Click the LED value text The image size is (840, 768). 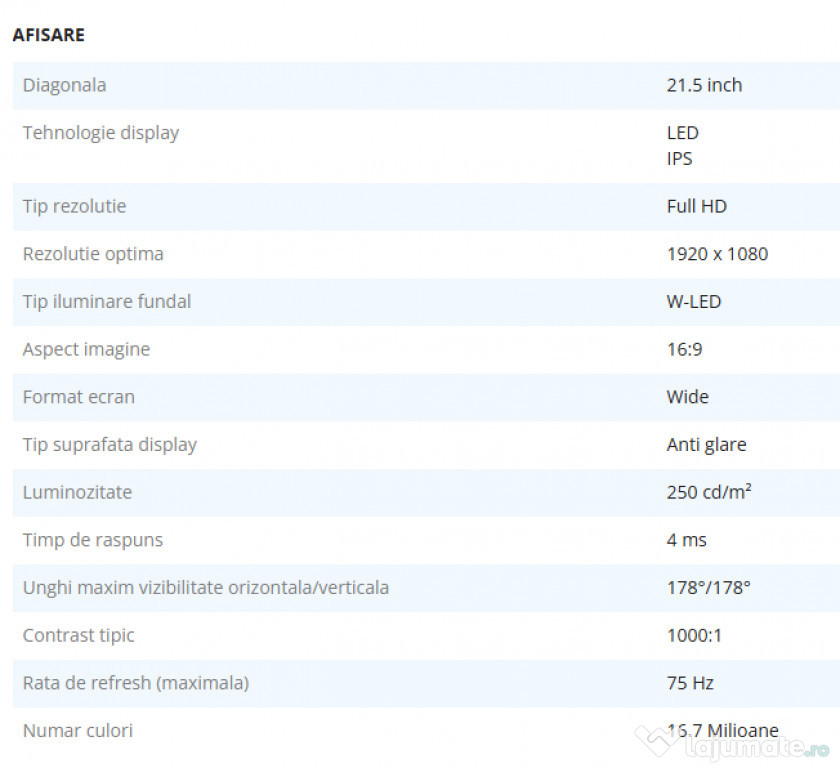coord(682,133)
